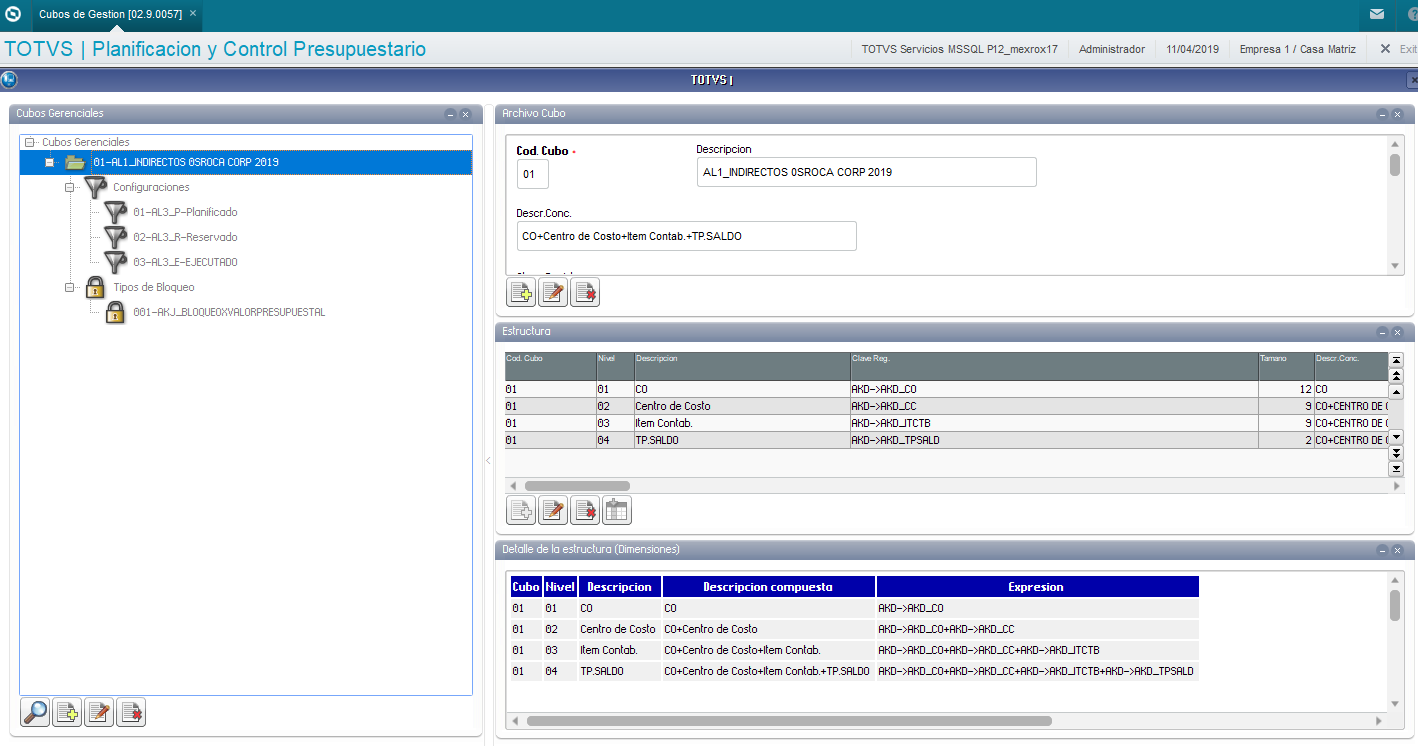This screenshot has width=1418, height=746.
Task: Click TOTVS Servicios MSSQL P12_mexrox17 environment label
Action: point(959,49)
